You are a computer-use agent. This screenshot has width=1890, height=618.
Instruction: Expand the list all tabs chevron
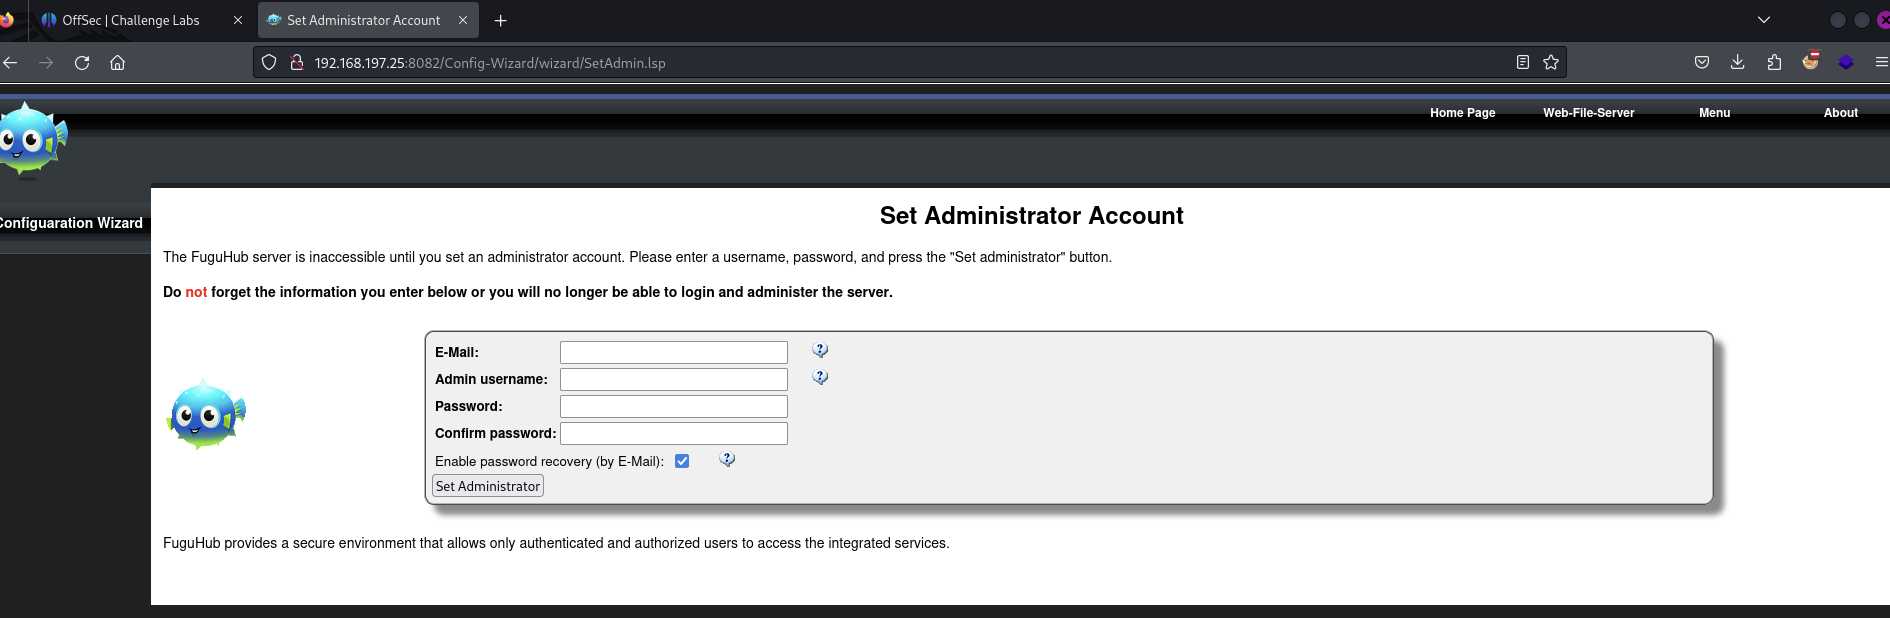tap(1763, 20)
